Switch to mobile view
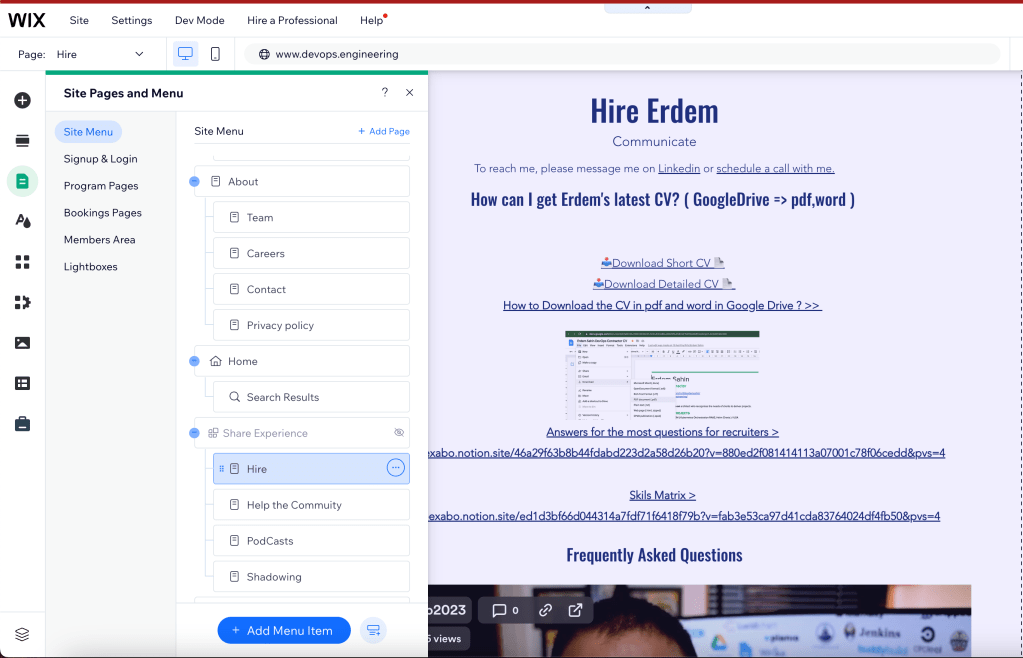This screenshot has width=1023, height=658. tap(215, 54)
